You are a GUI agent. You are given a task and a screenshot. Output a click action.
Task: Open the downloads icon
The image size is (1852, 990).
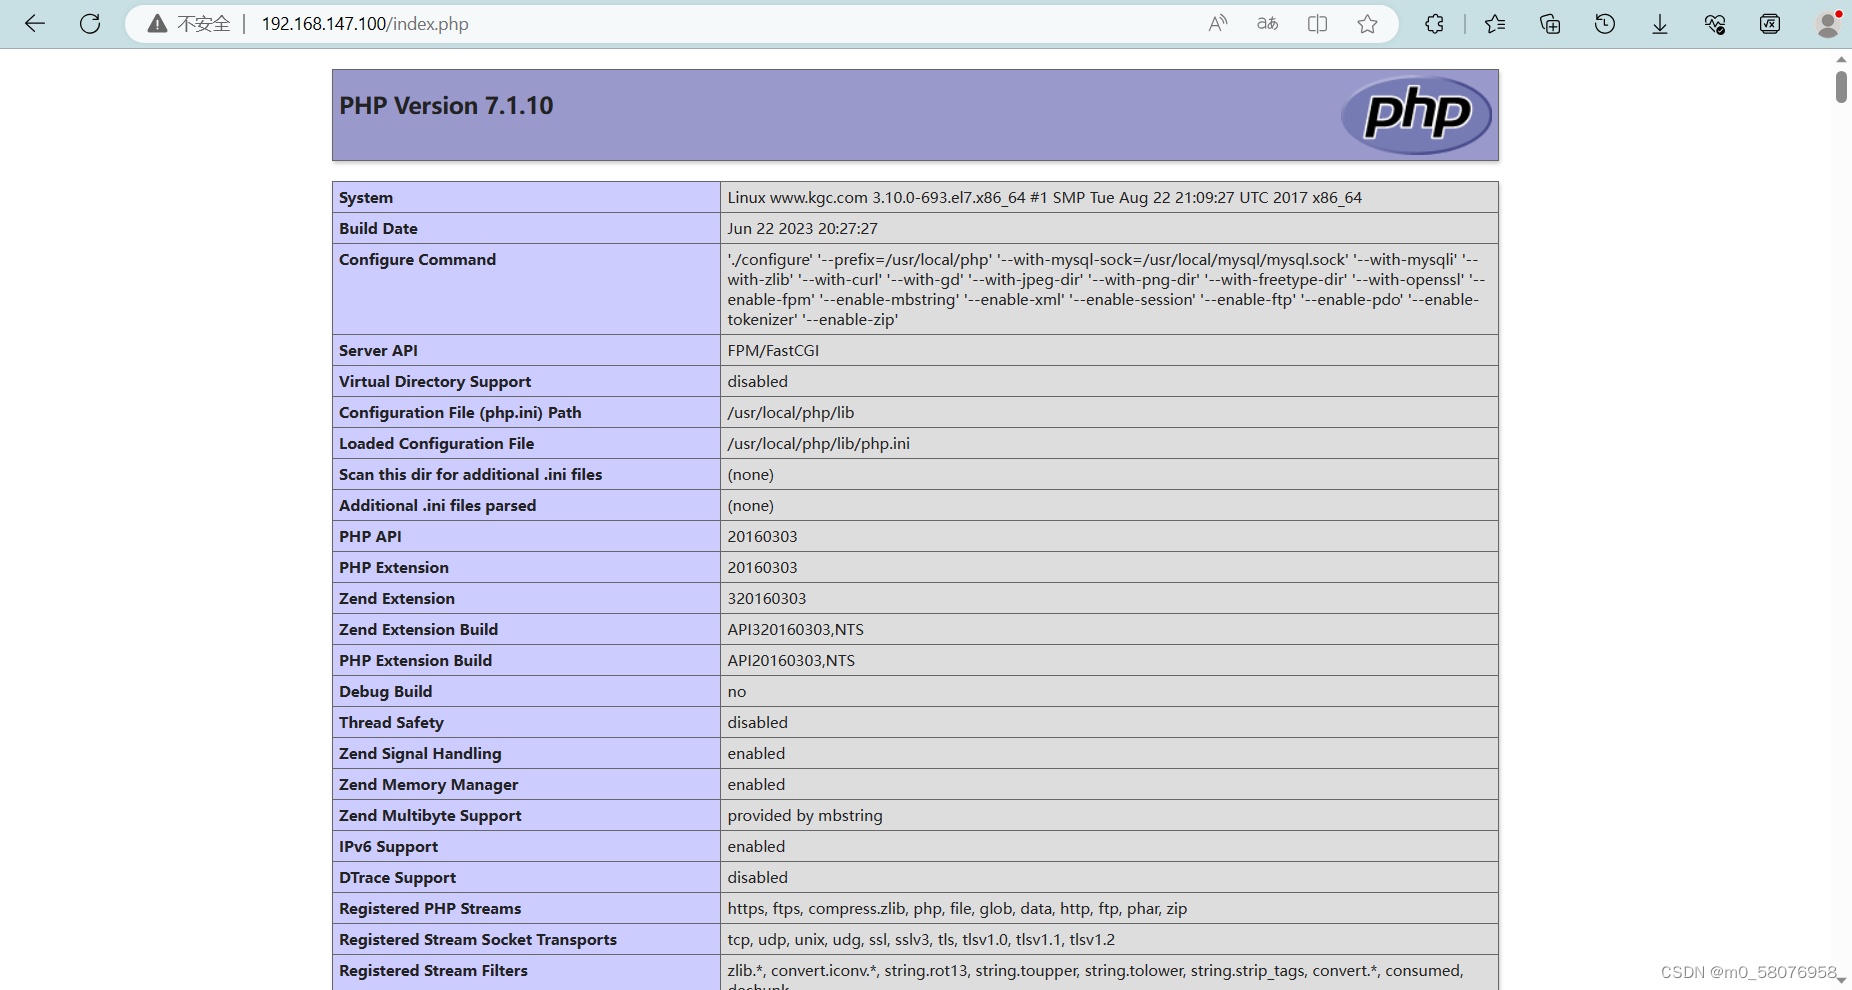1660,24
